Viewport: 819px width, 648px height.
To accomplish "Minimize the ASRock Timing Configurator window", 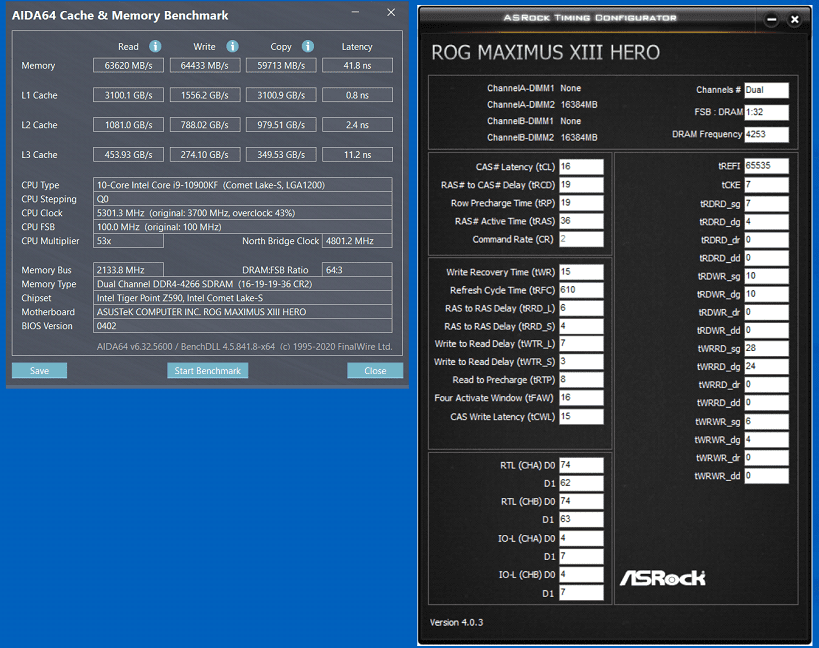I will [x=771, y=20].
